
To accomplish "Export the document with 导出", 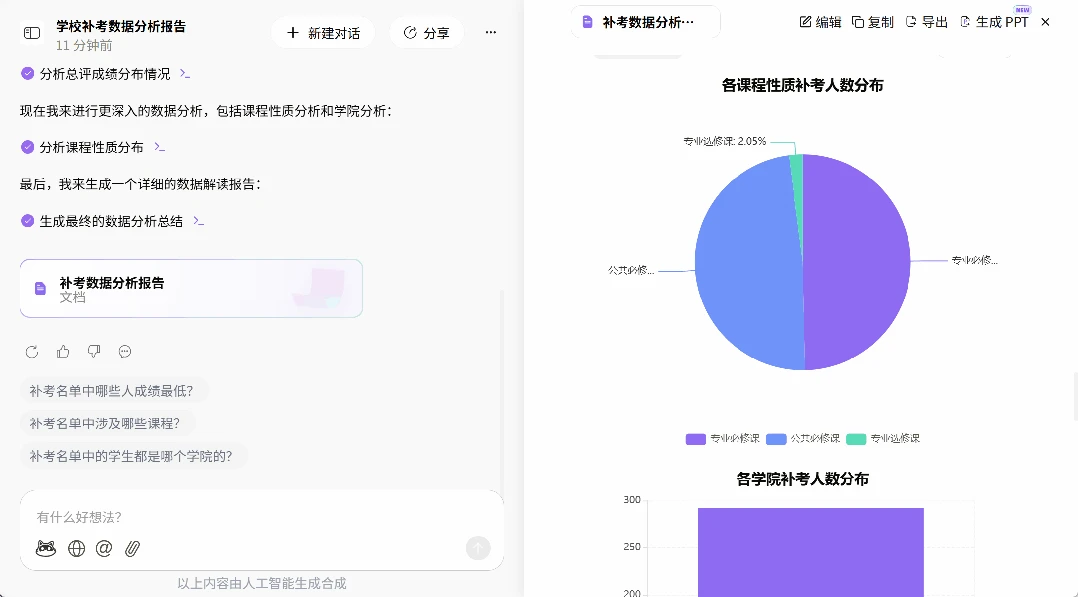I will [x=927, y=22].
